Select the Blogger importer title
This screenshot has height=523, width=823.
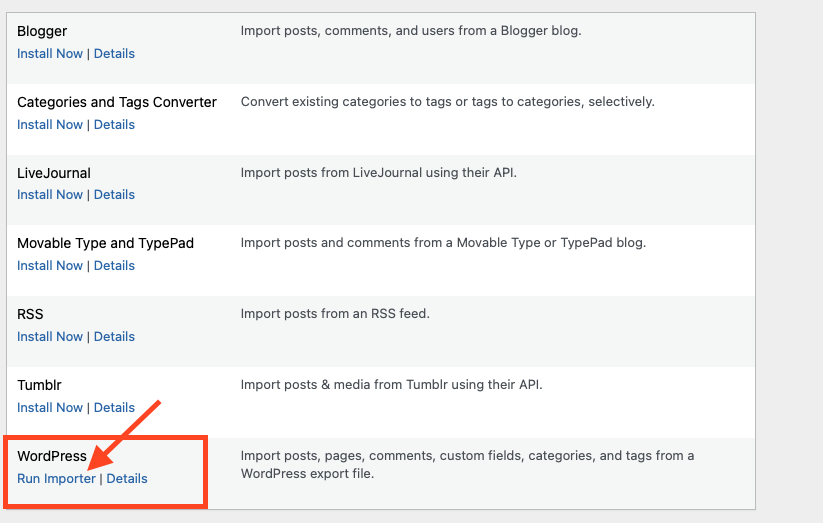[x=42, y=32]
